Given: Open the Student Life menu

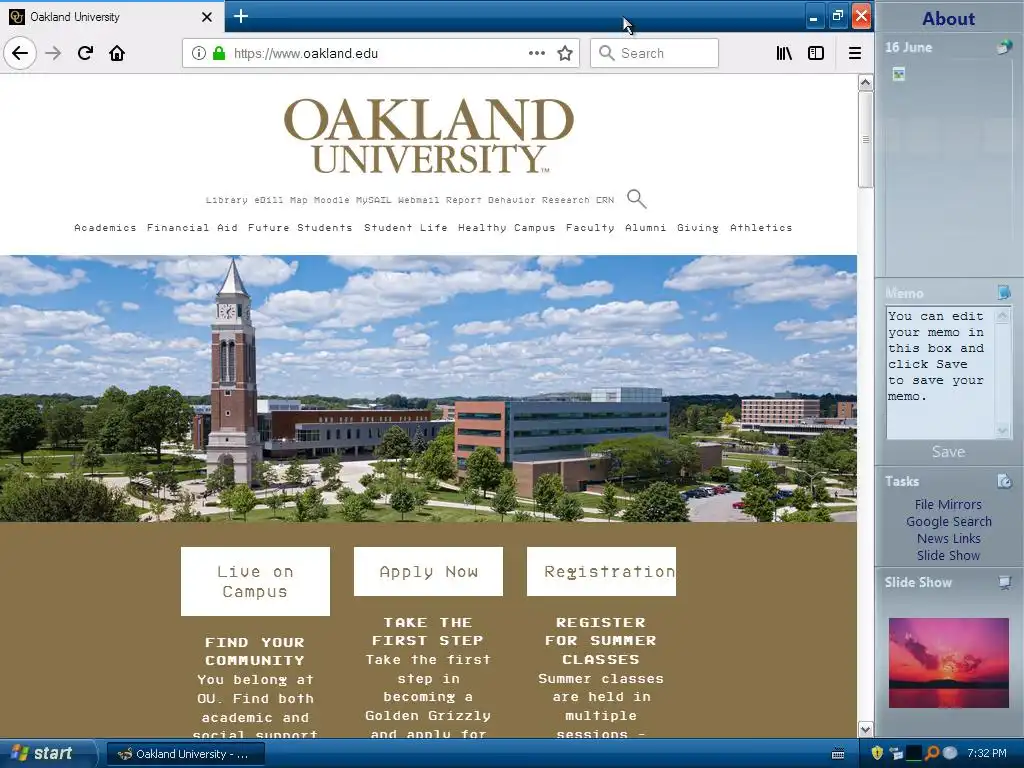Looking at the screenshot, I should point(406,227).
